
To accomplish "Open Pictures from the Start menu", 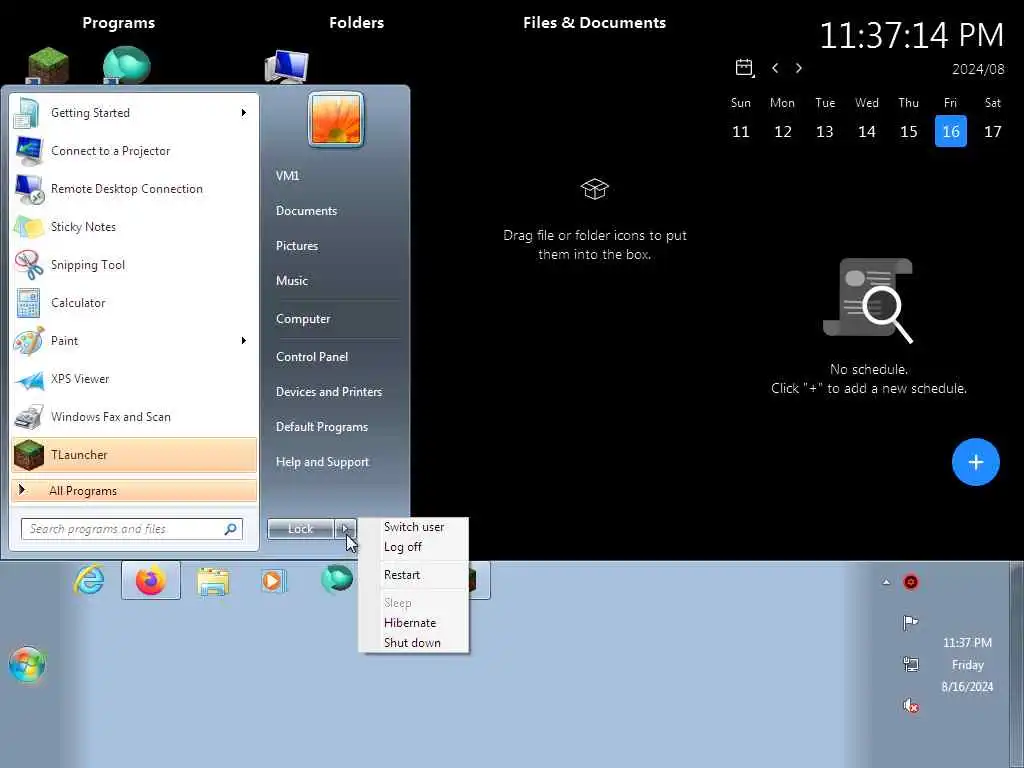I will [297, 246].
